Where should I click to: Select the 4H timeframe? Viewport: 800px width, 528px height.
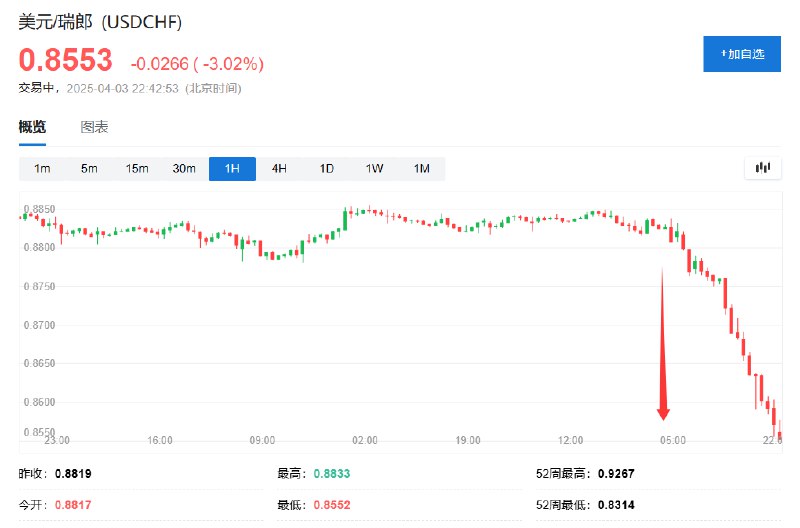279,168
